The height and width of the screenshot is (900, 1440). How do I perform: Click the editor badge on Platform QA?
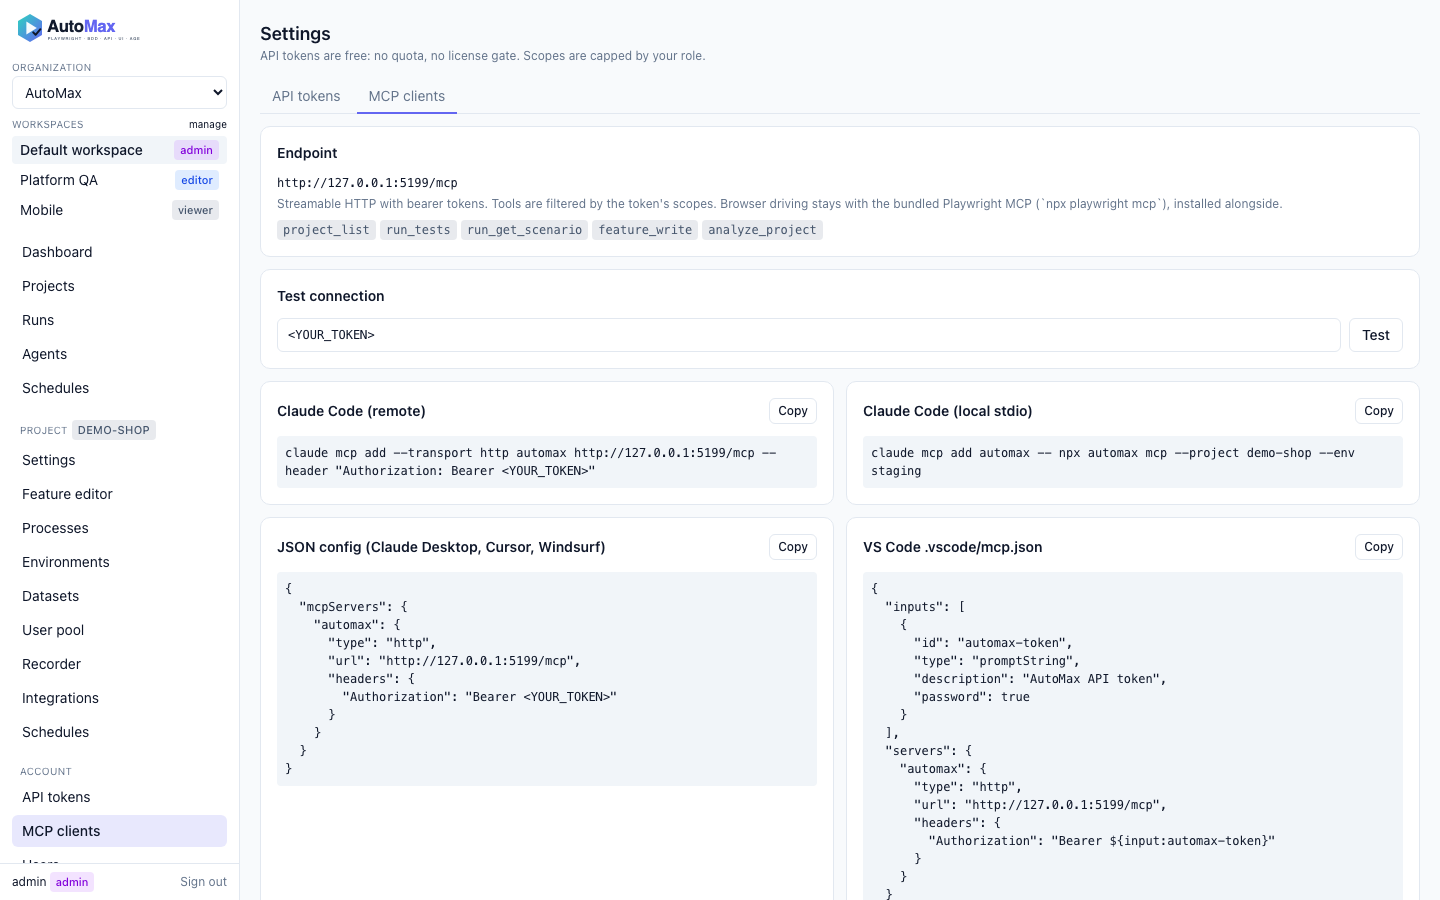click(197, 180)
